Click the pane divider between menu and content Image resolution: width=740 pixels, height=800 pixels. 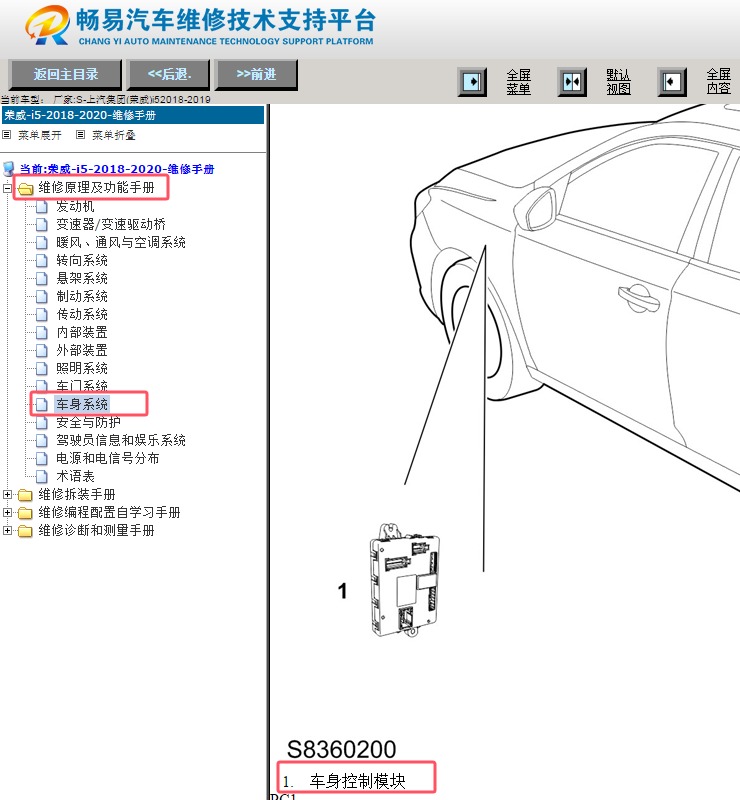pyautogui.click(x=268, y=452)
